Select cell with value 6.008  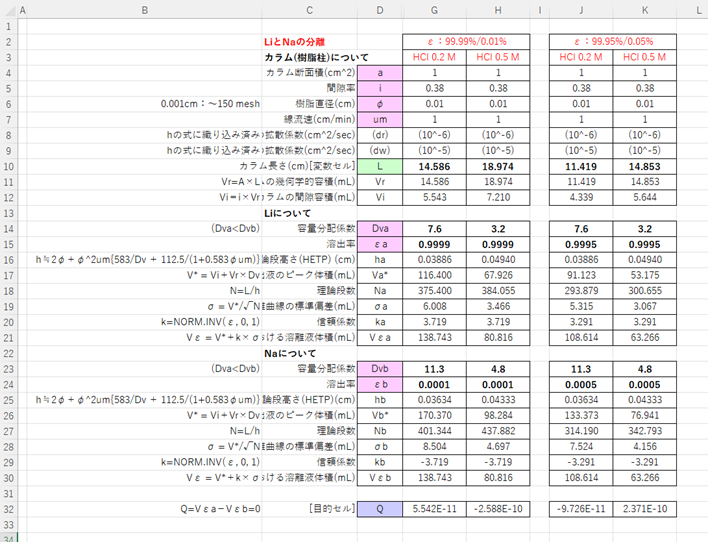(434, 307)
